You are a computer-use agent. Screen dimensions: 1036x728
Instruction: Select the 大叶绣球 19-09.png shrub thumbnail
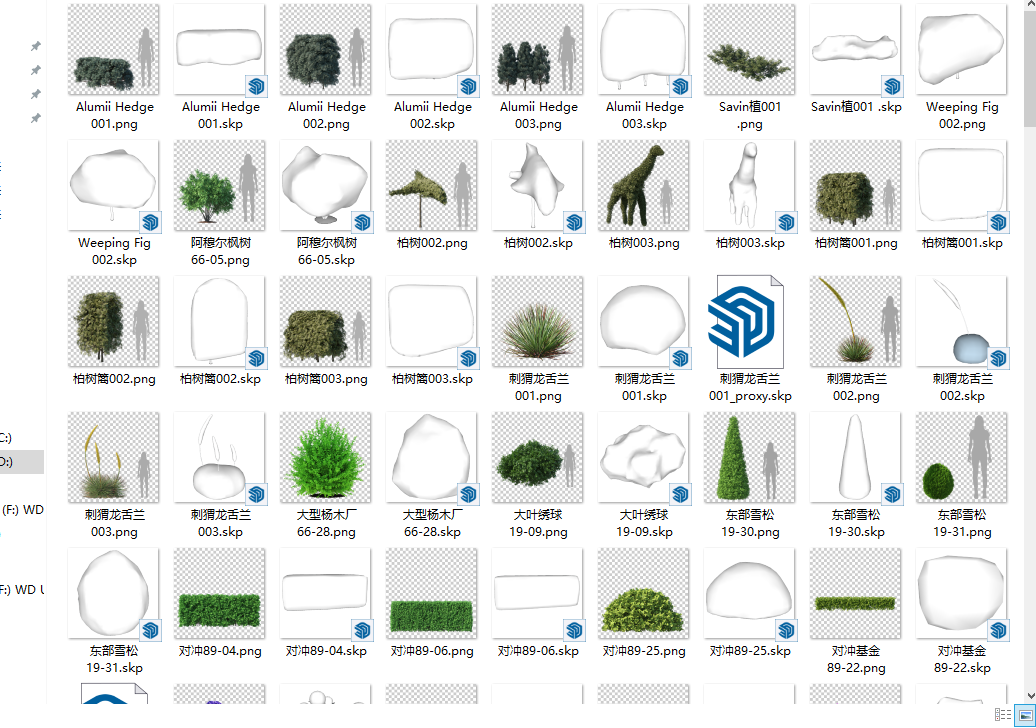point(538,458)
